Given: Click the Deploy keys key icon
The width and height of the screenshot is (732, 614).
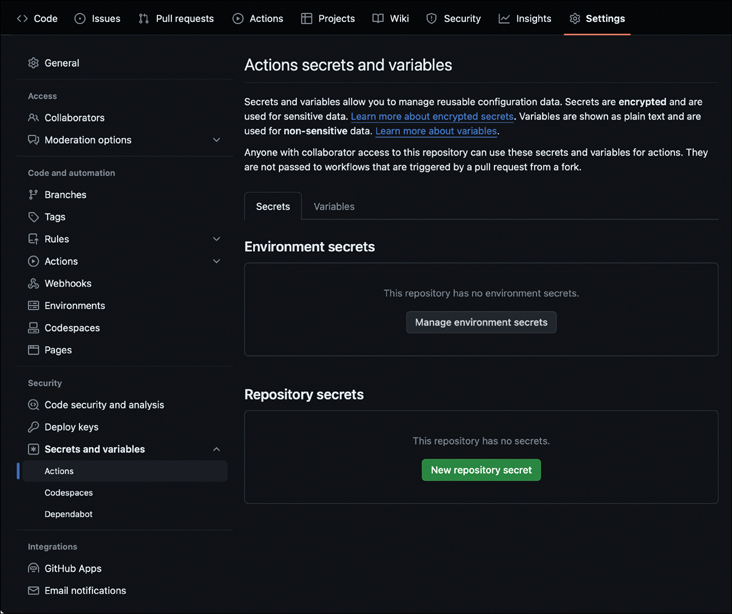Looking at the screenshot, I should (33, 427).
